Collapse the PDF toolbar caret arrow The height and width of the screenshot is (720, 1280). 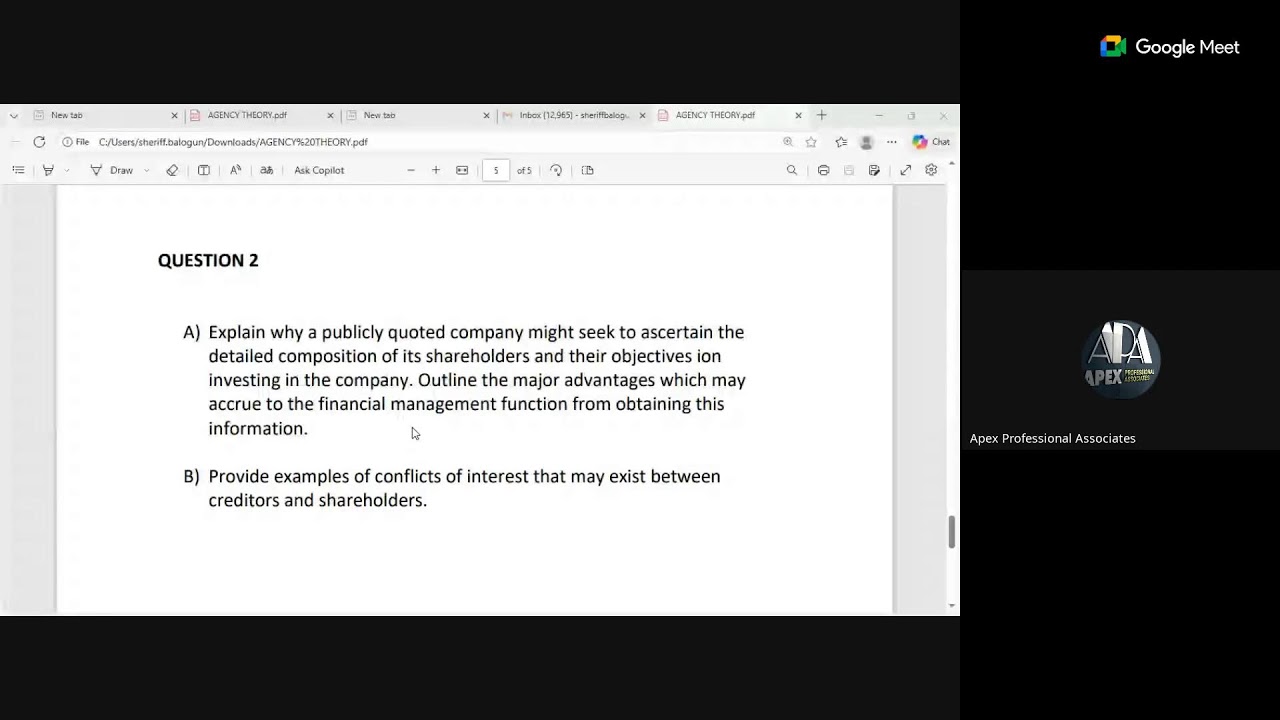pos(952,163)
